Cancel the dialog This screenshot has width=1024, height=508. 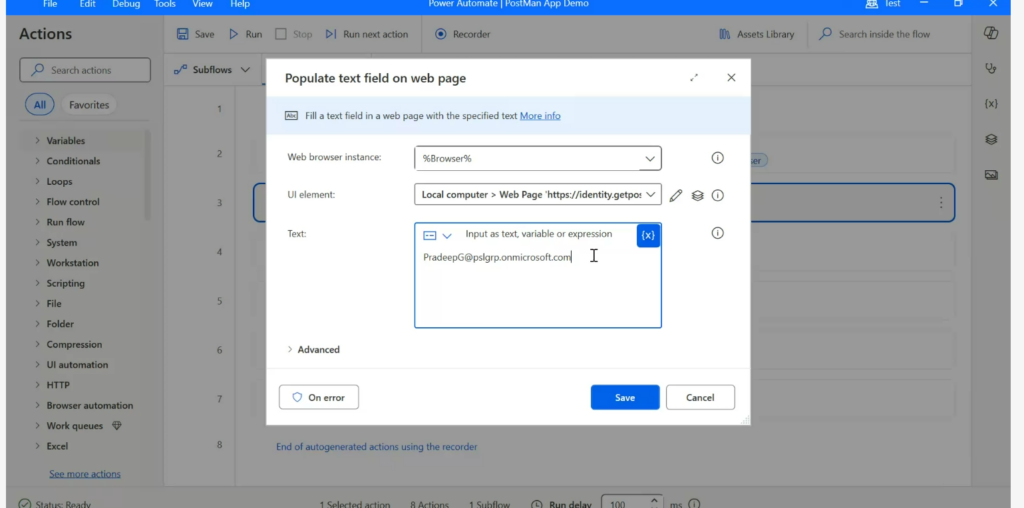(x=700, y=398)
